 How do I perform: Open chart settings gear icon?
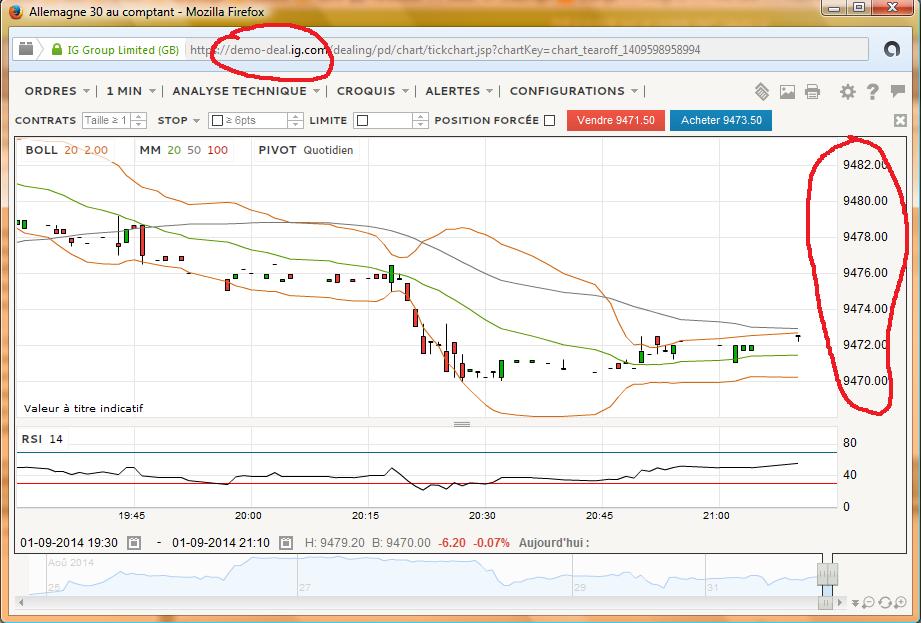click(x=848, y=91)
